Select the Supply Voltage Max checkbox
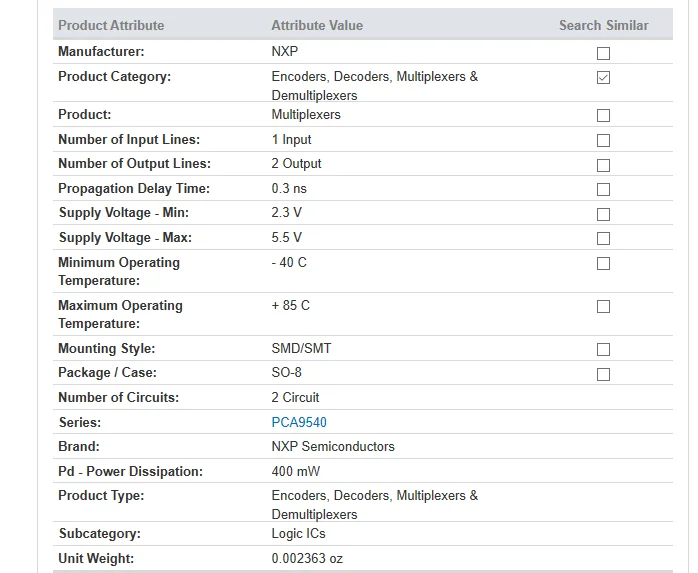The width and height of the screenshot is (698, 573). pyautogui.click(x=603, y=239)
